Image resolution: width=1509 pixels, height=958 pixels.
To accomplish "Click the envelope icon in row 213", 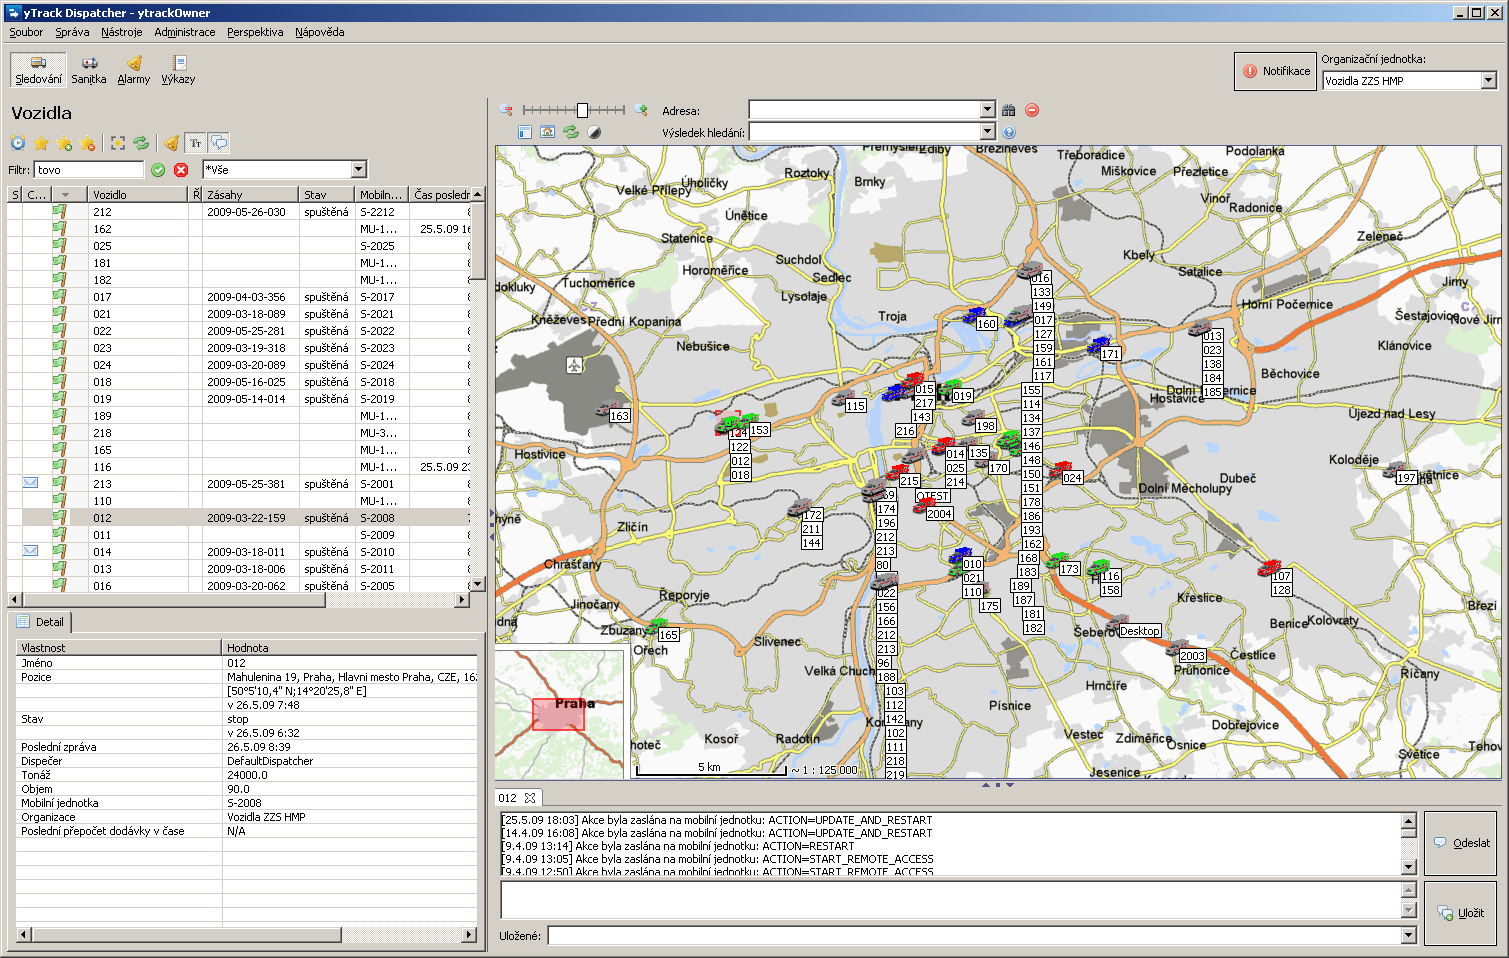I will (x=30, y=483).
